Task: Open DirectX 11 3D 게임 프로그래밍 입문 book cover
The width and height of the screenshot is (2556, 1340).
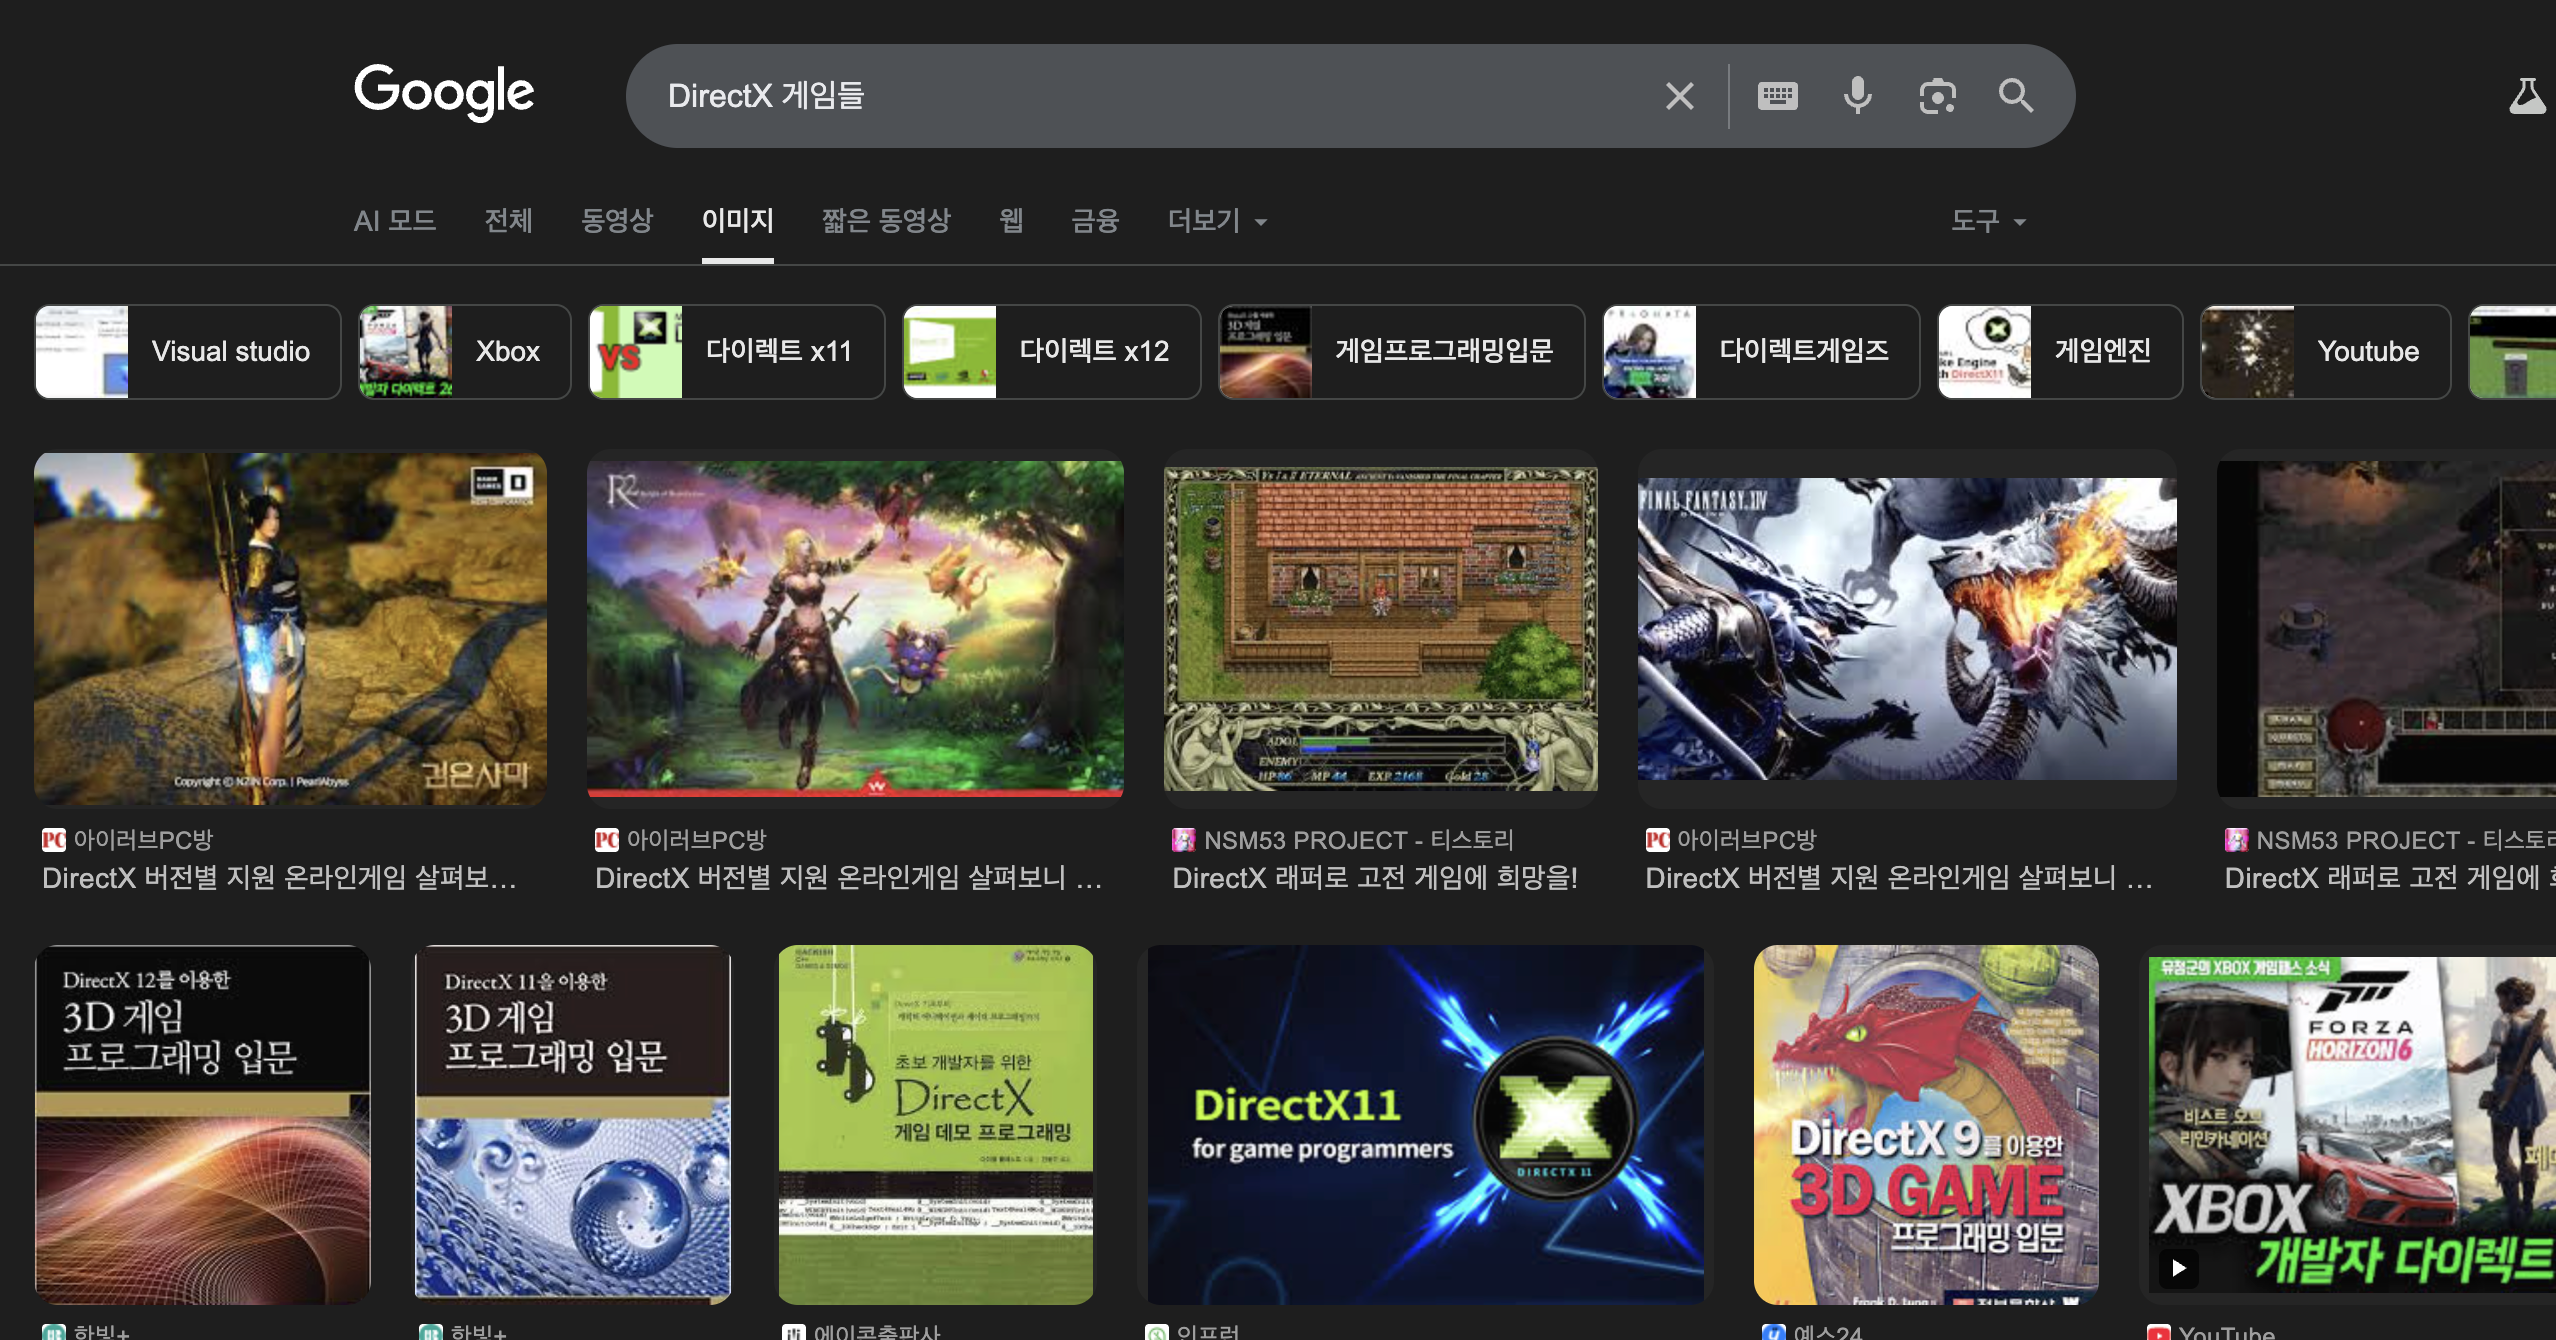Action: pos(573,1124)
